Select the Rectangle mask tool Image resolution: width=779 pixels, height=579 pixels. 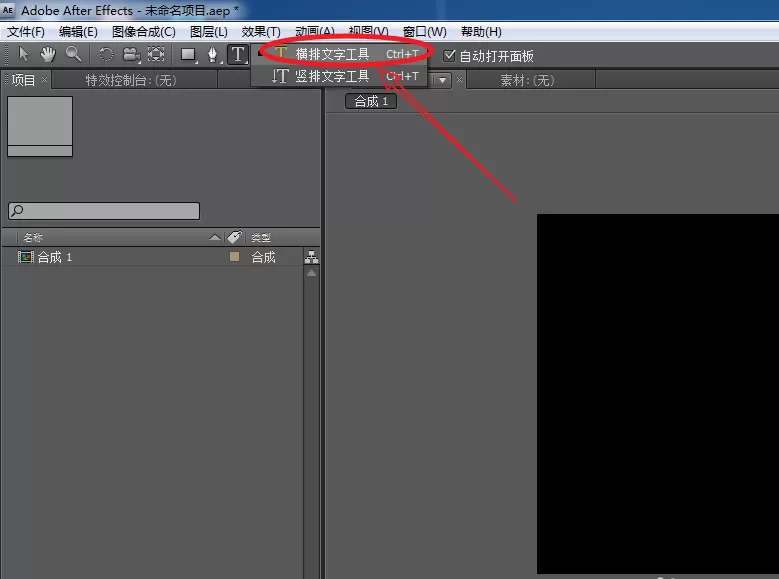click(x=188, y=55)
